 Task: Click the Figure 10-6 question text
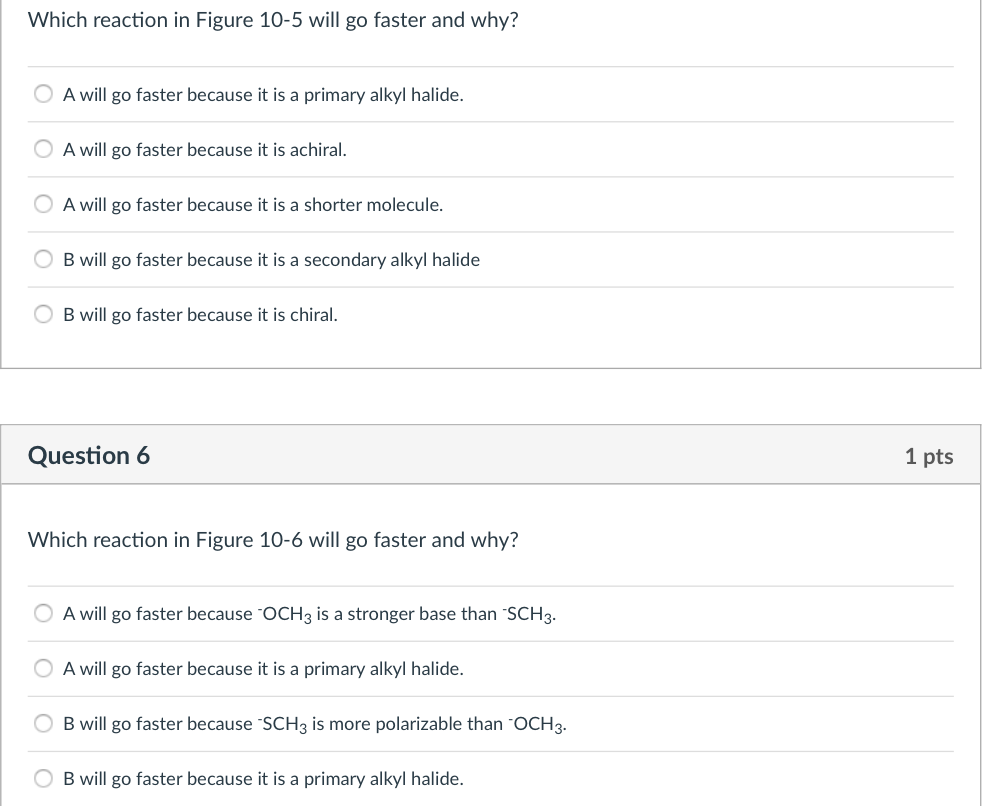tap(273, 540)
